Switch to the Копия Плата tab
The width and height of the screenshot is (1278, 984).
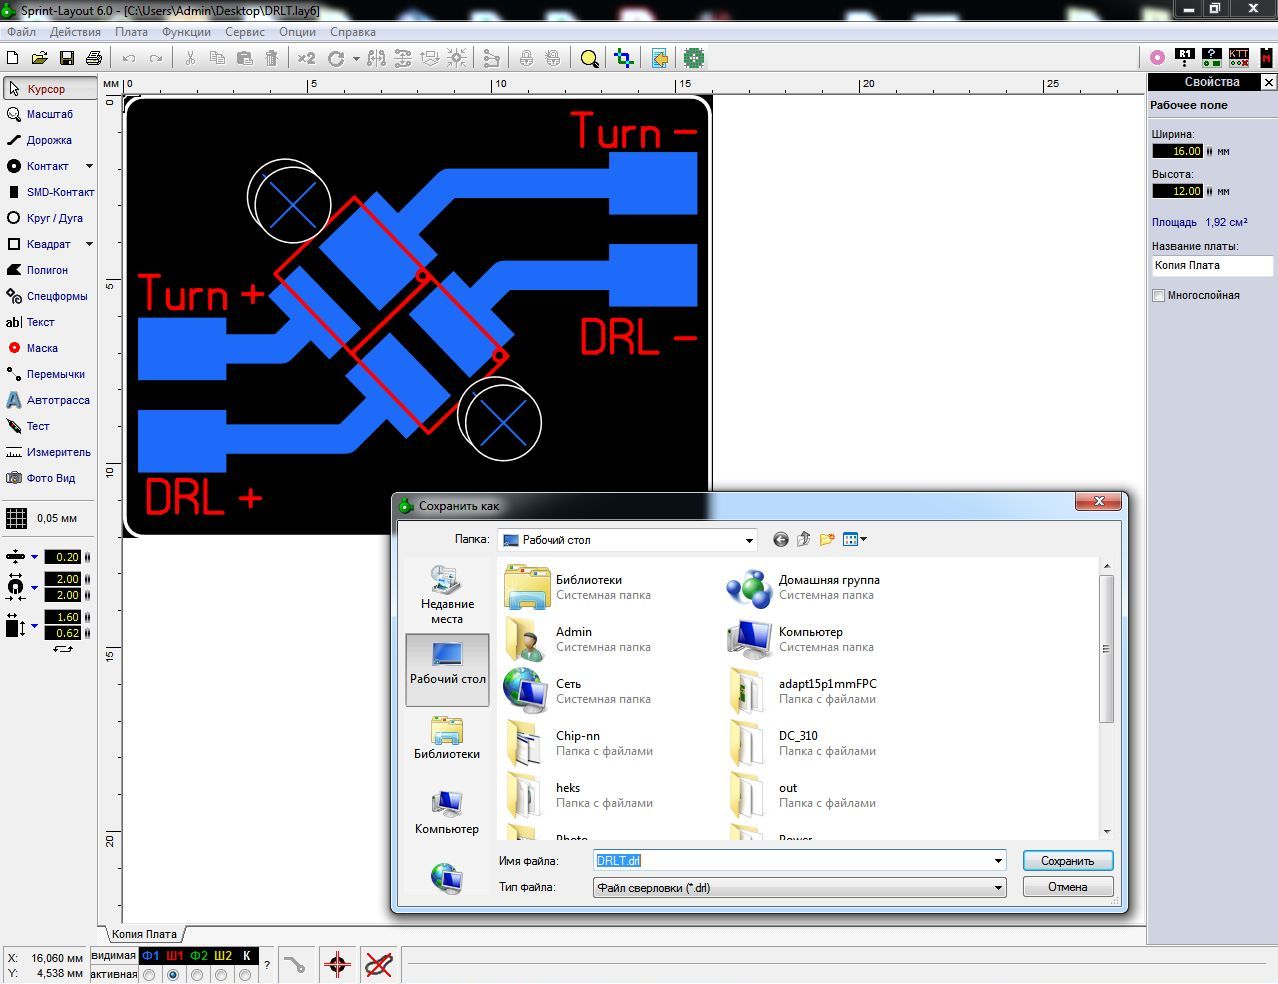144,934
